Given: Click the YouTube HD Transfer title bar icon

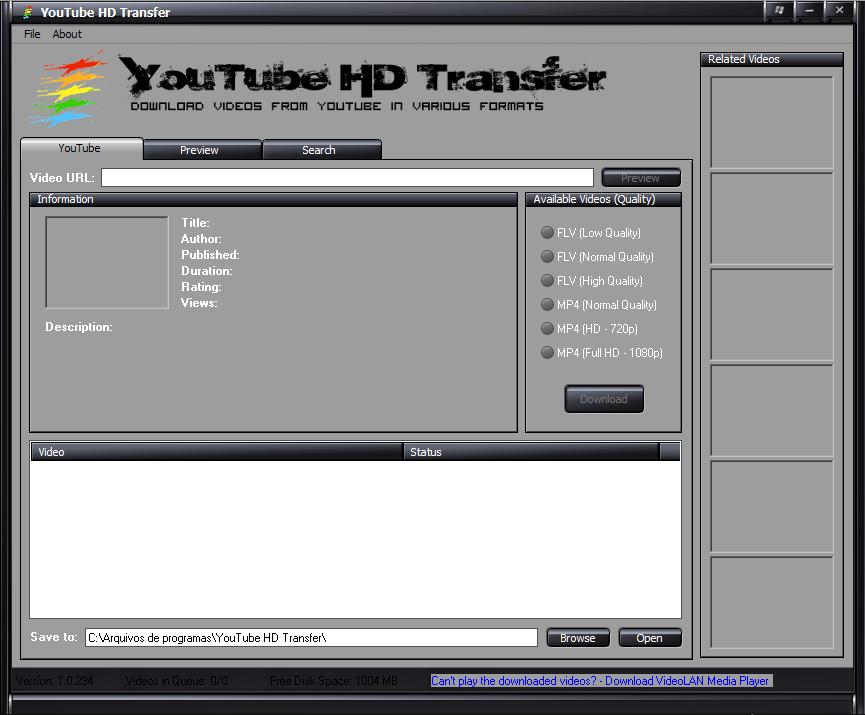Looking at the screenshot, I should point(28,12).
